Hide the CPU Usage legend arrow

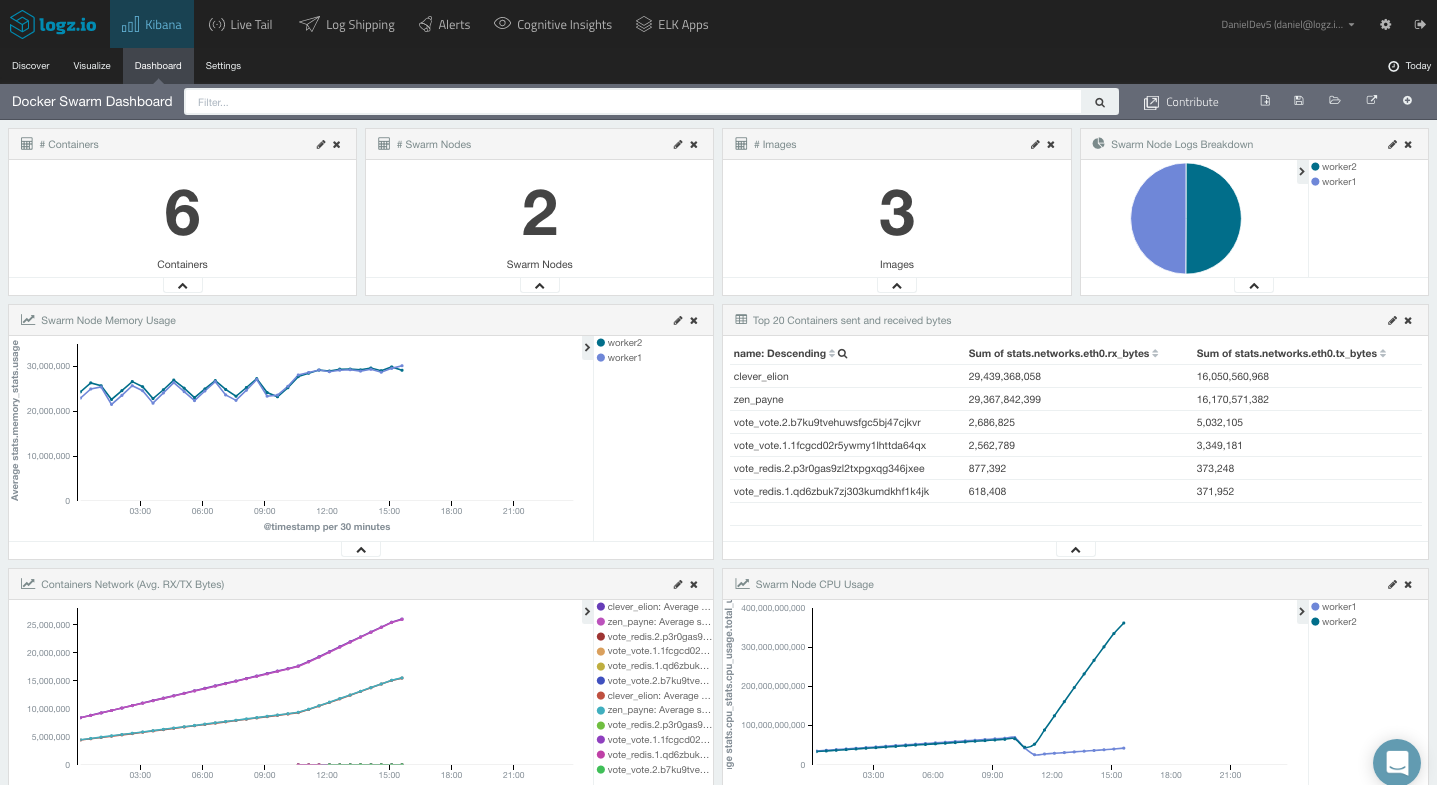coord(1302,612)
